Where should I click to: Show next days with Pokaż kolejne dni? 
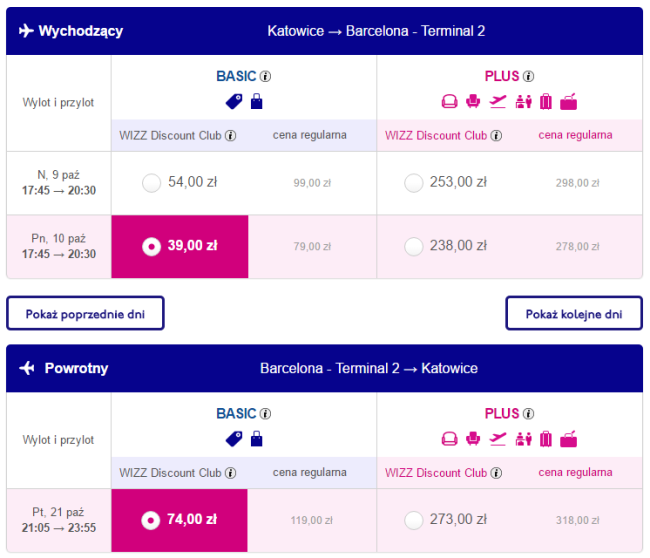[x=574, y=314]
